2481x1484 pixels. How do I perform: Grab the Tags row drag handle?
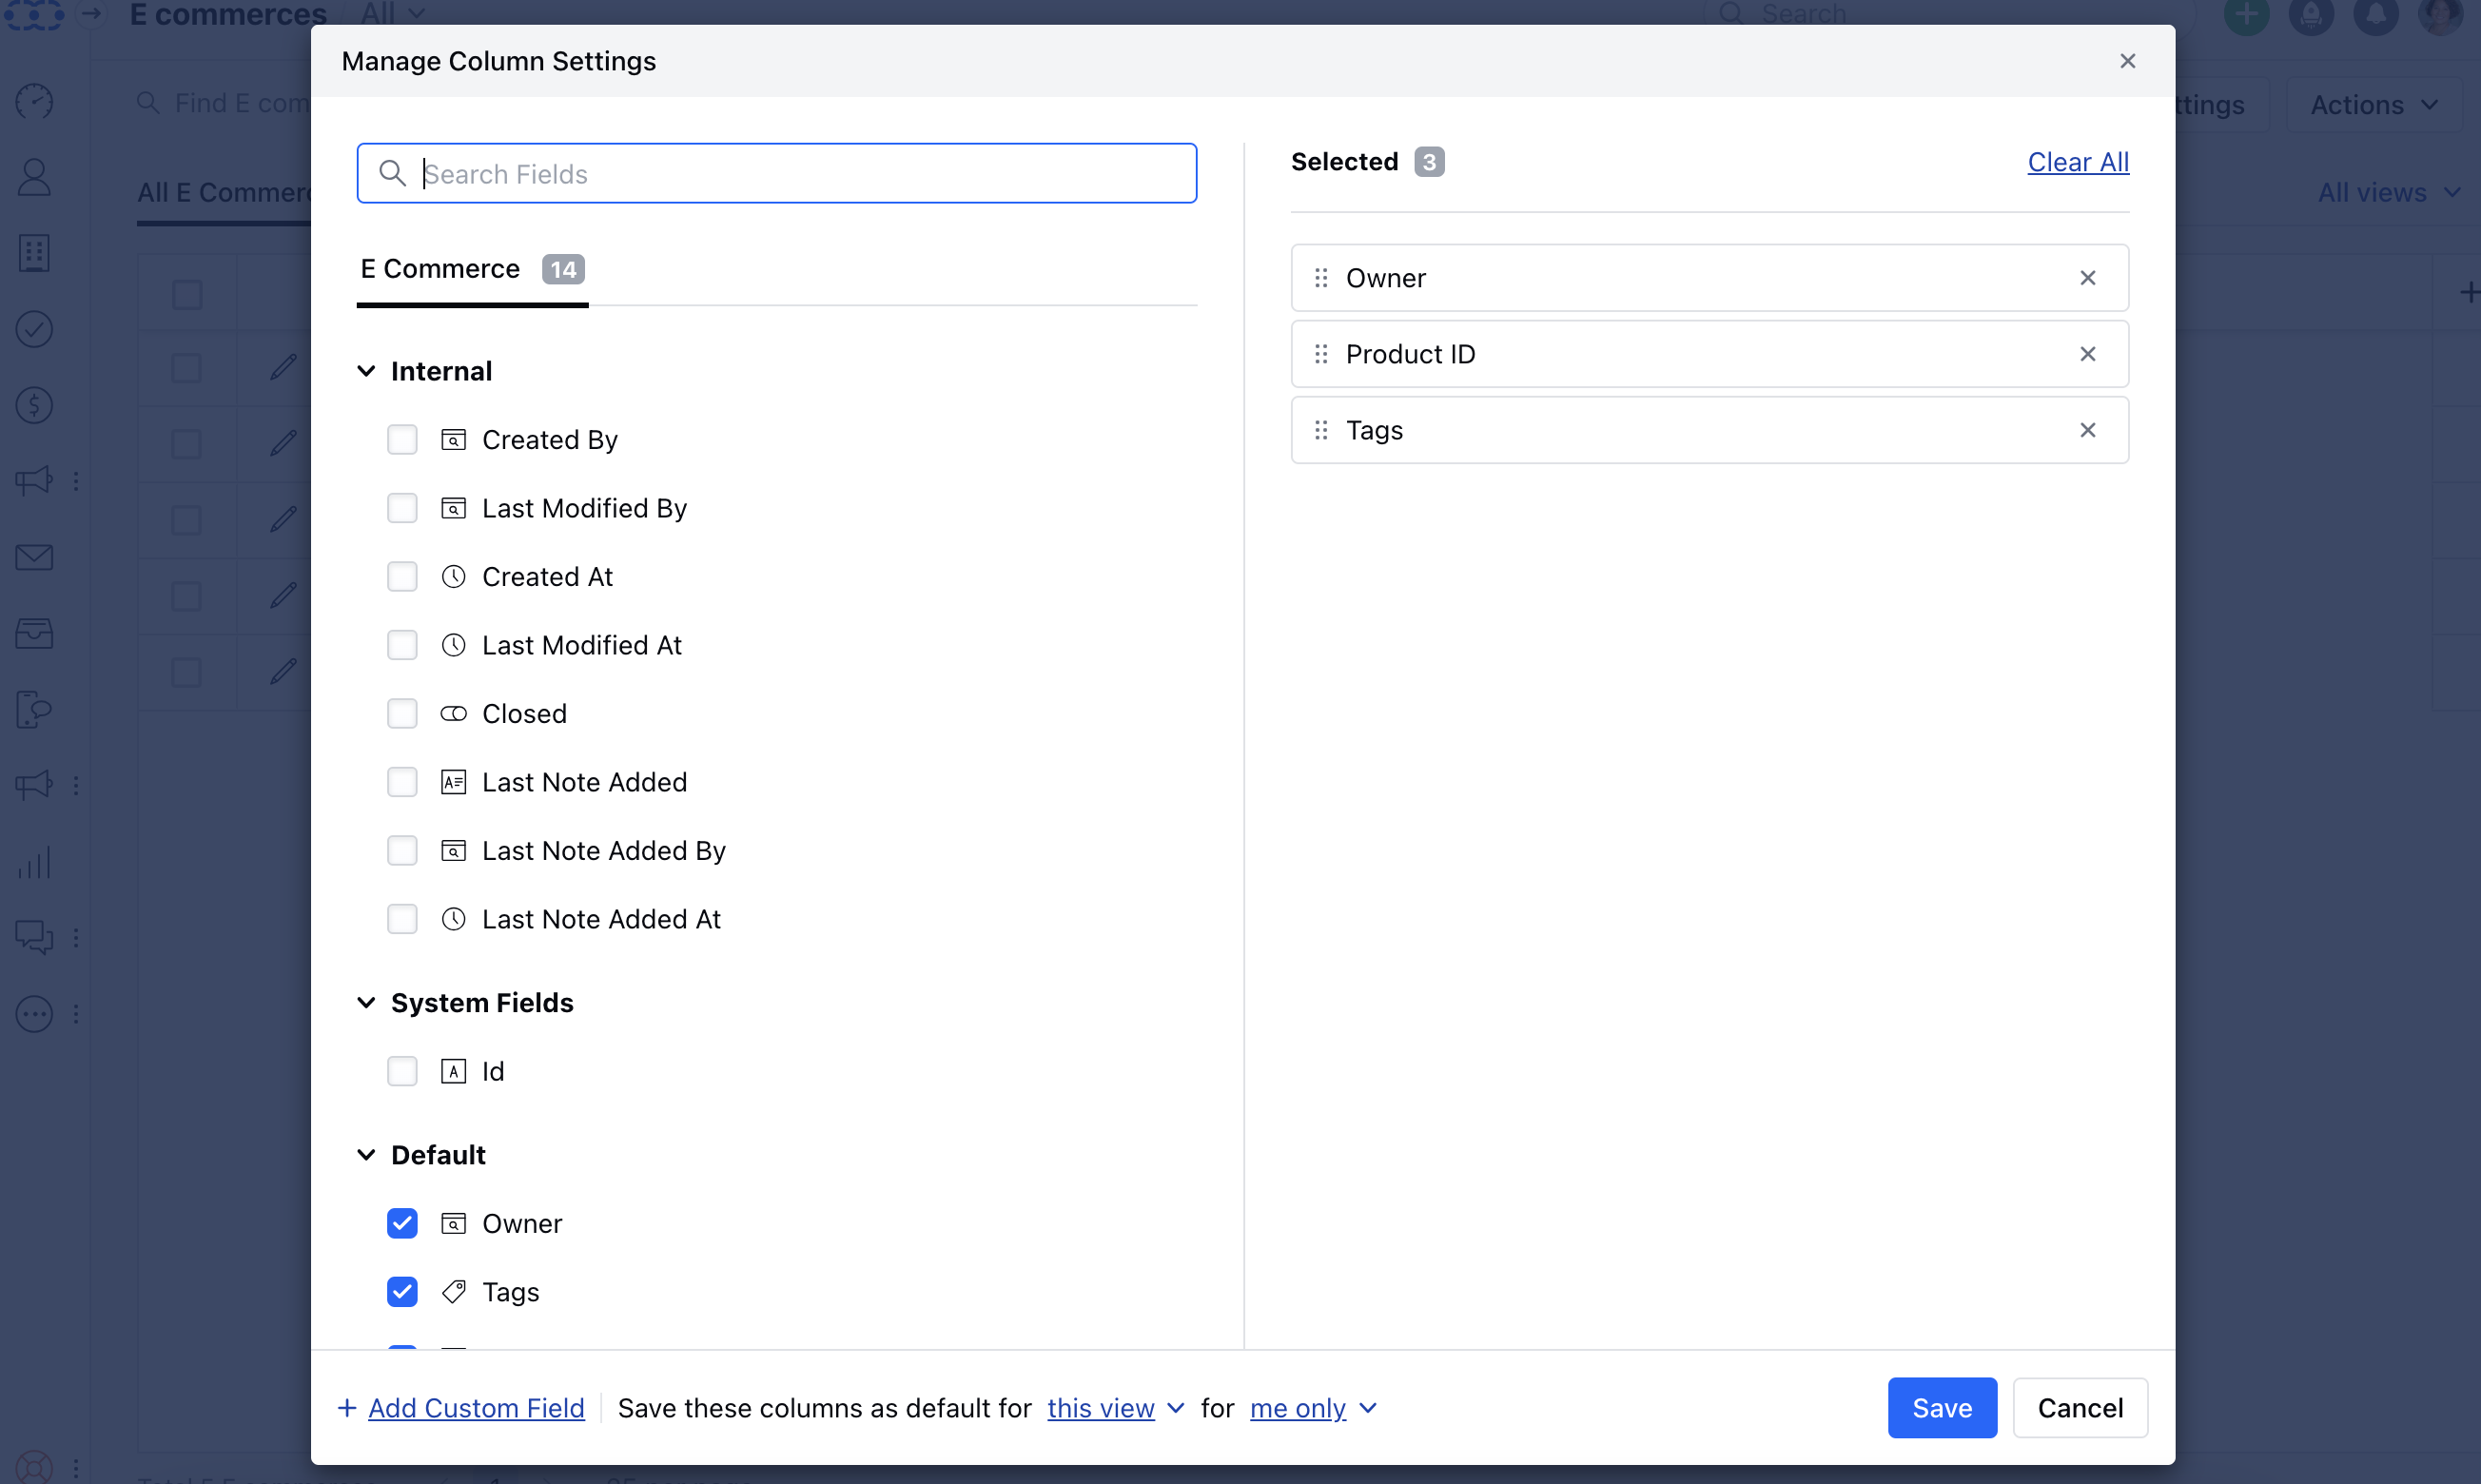pos(1321,430)
